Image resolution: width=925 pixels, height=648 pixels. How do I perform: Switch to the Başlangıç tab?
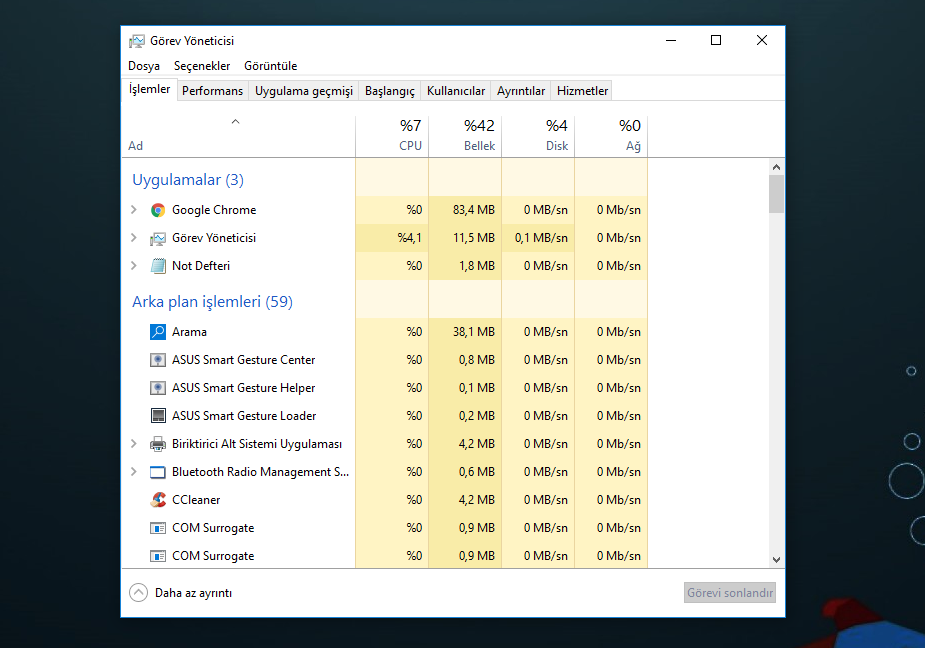[389, 91]
